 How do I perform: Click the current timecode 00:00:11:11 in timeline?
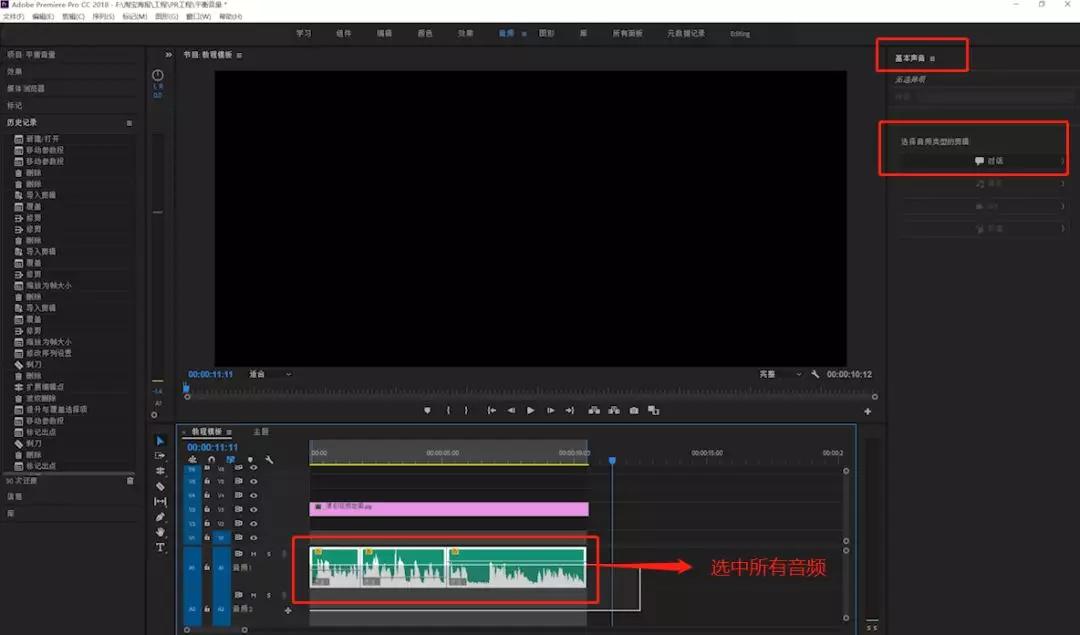pos(212,447)
